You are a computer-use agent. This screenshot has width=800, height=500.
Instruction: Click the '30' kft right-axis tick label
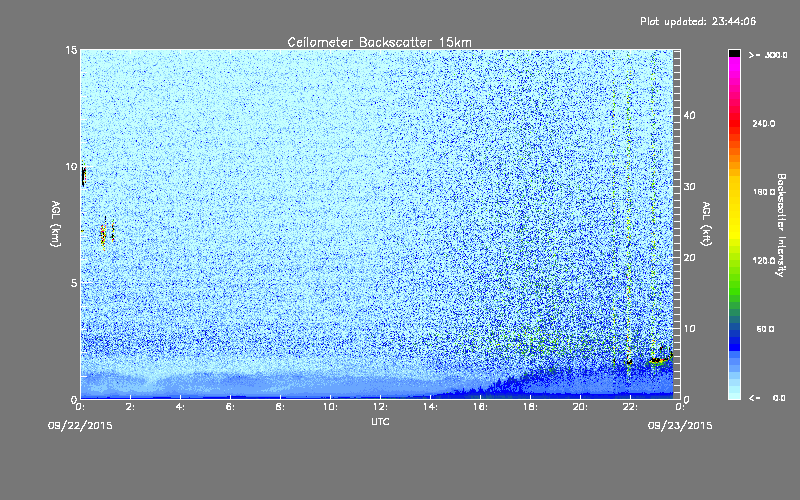(690, 186)
